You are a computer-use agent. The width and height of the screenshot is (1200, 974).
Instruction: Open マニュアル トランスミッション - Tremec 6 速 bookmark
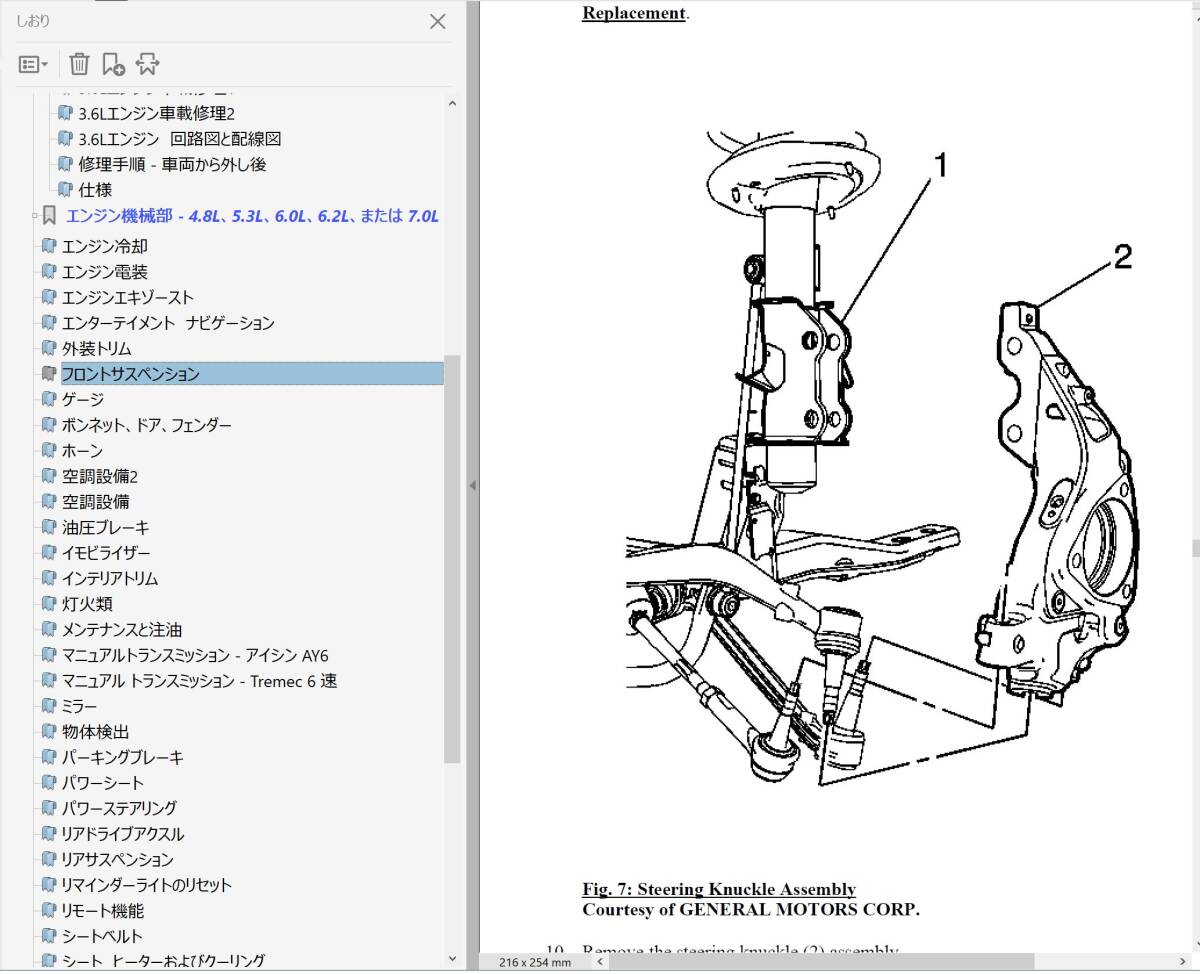click(199, 681)
